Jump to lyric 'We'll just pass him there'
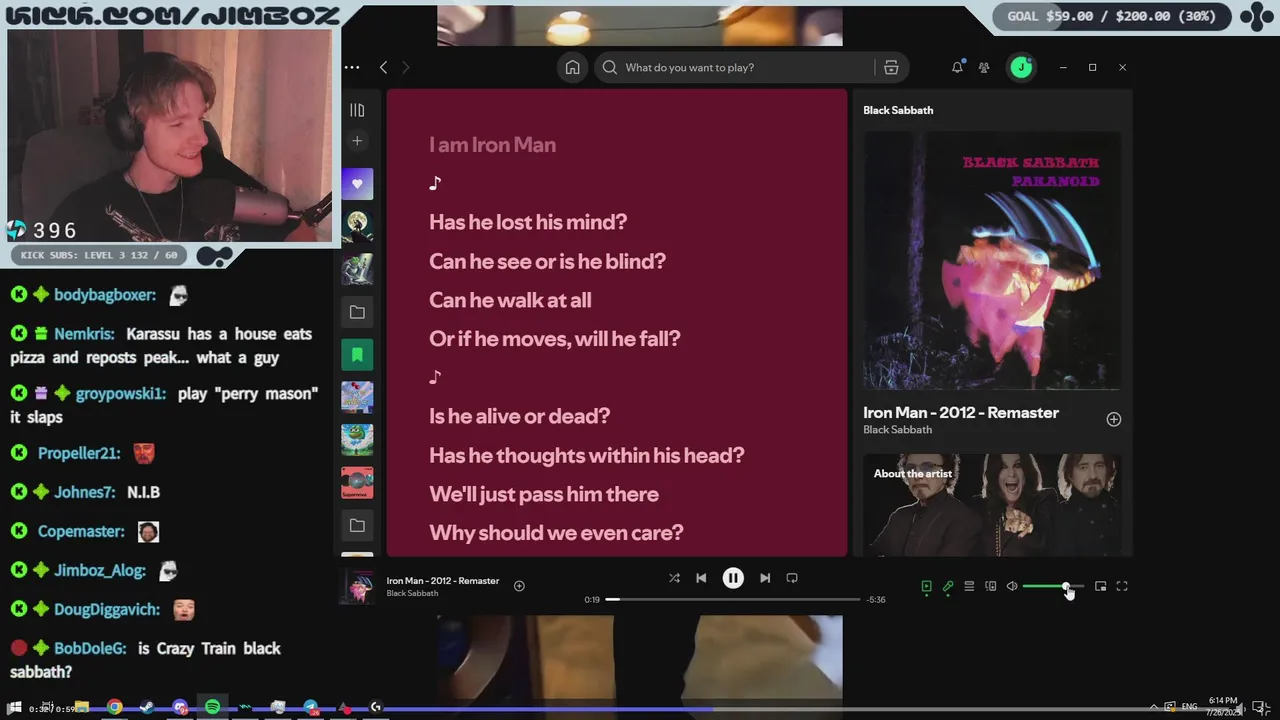 pos(543,494)
